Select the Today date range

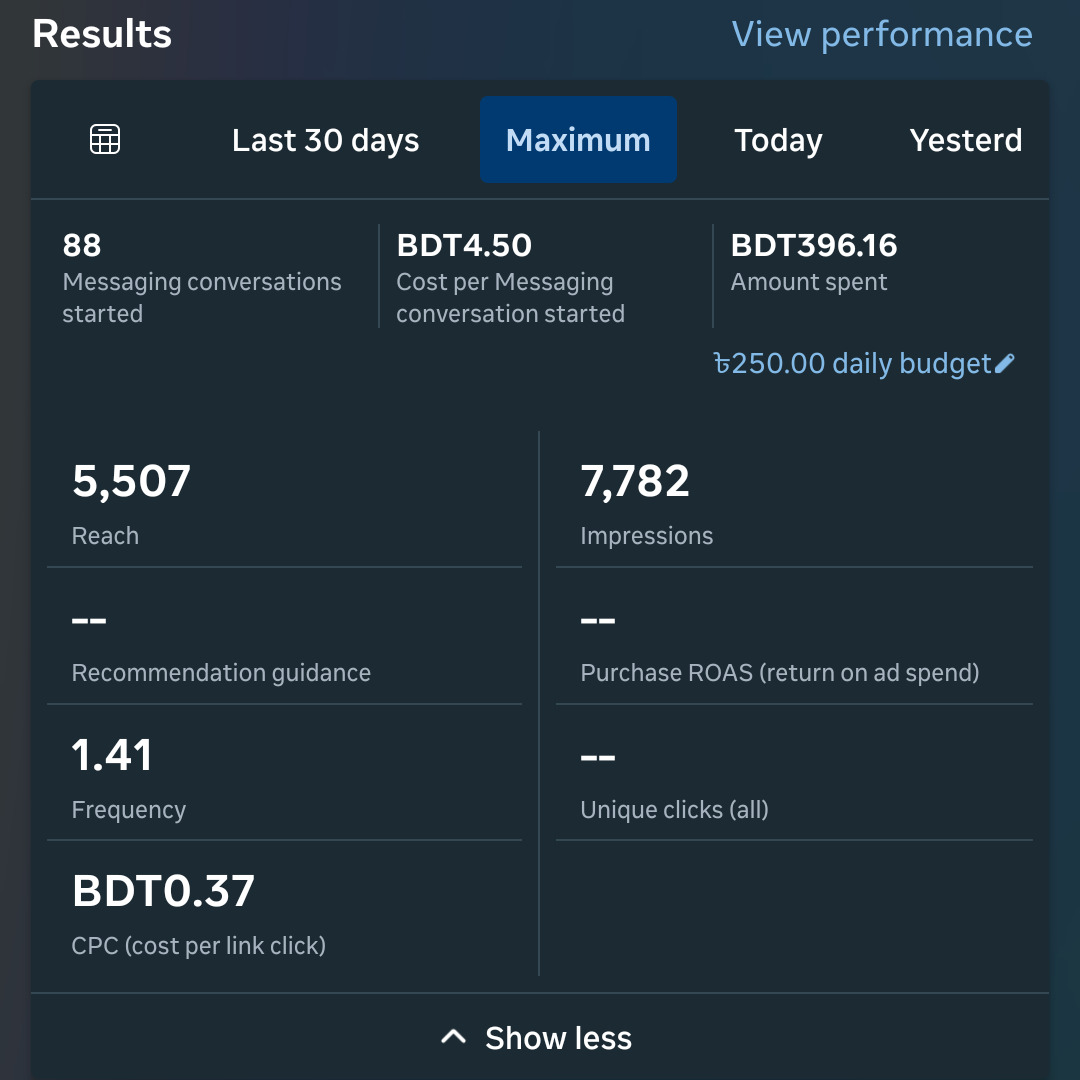778,140
